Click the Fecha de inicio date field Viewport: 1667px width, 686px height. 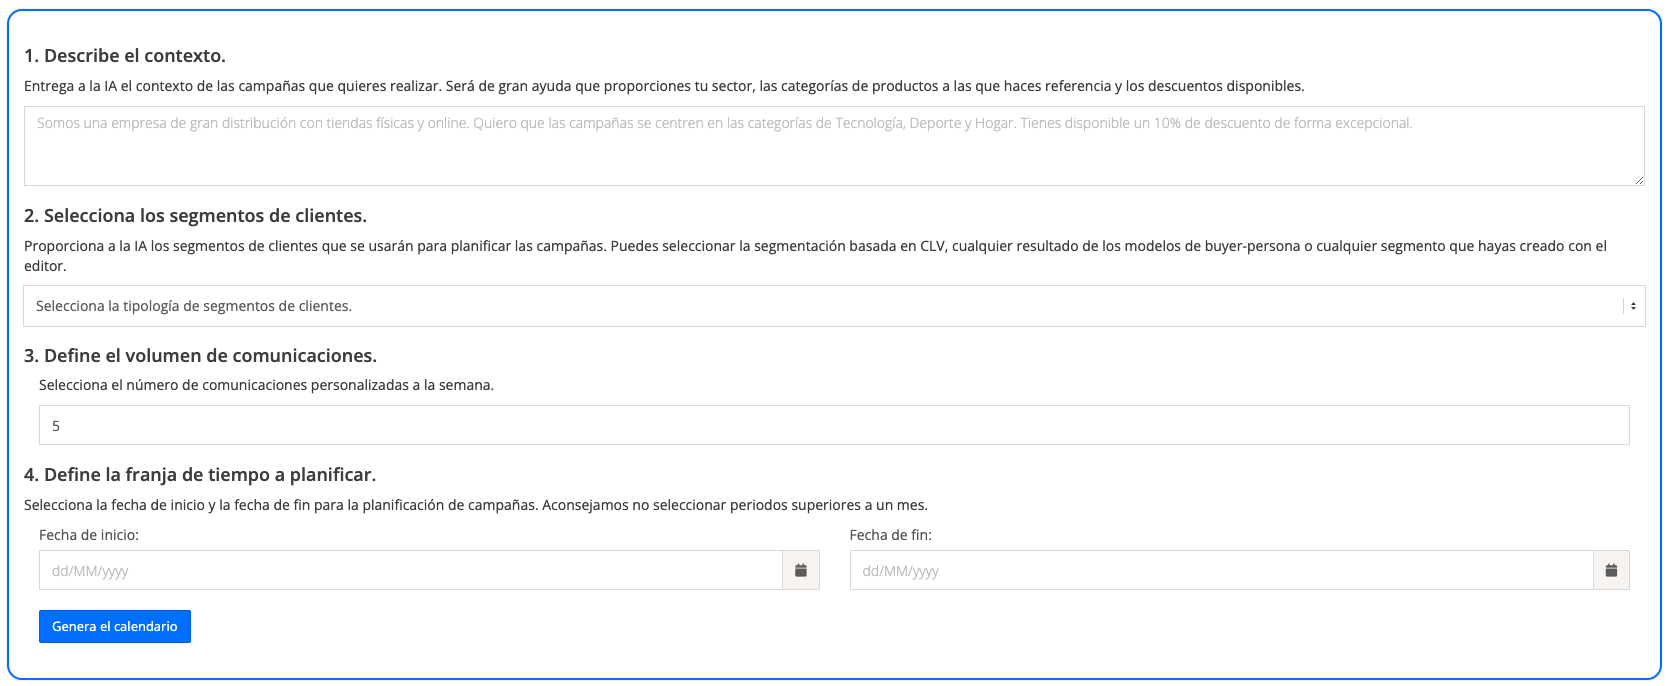coord(410,570)
